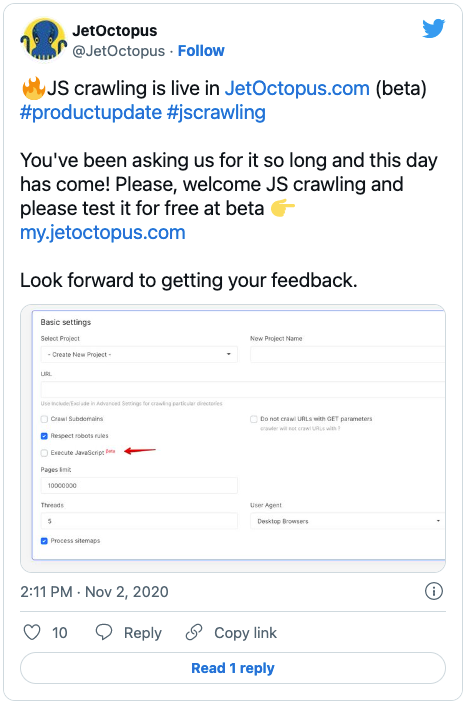Open the JetOctopus.com link
Viewport: 466px width, 704px height.
(x=297, y=88)
